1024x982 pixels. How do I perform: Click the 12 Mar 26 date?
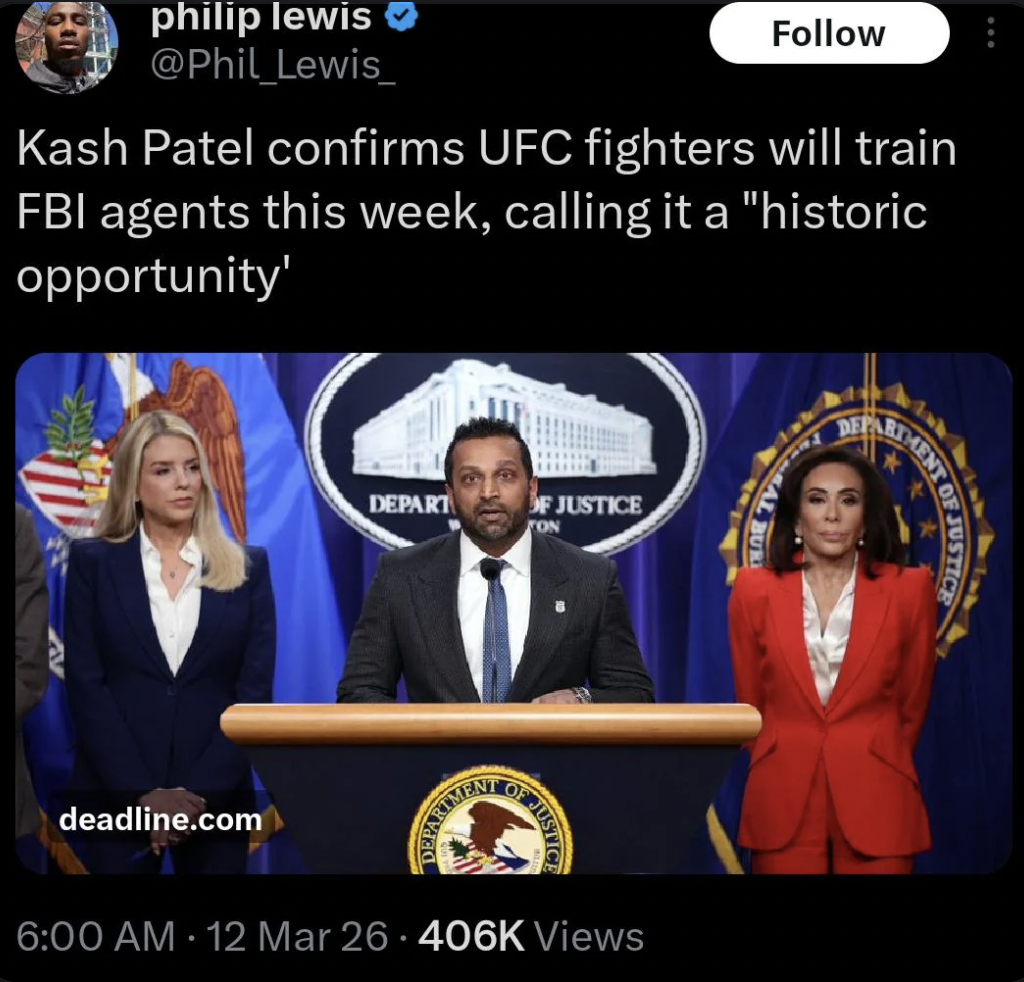click(x=297, y=937)
